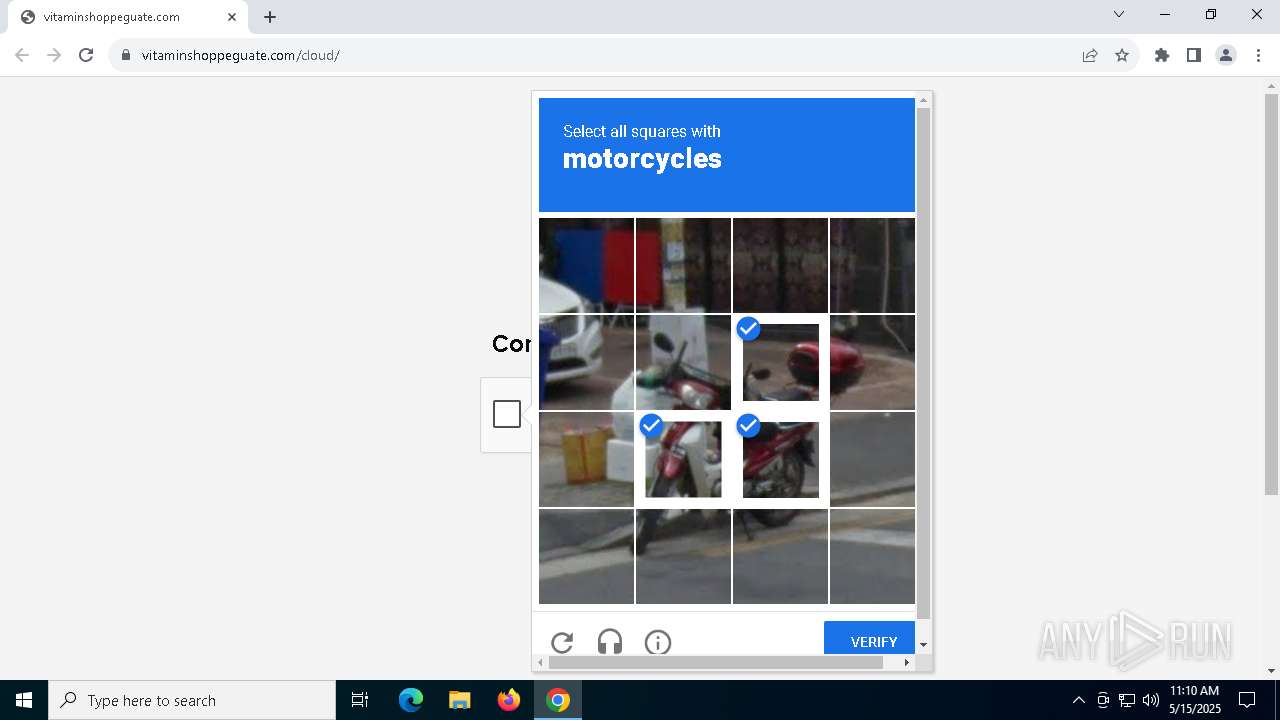This screenshot has width=1280, height=720.
Task: Switch to Chrome taskbar icon
Action: tap(558, 700)
